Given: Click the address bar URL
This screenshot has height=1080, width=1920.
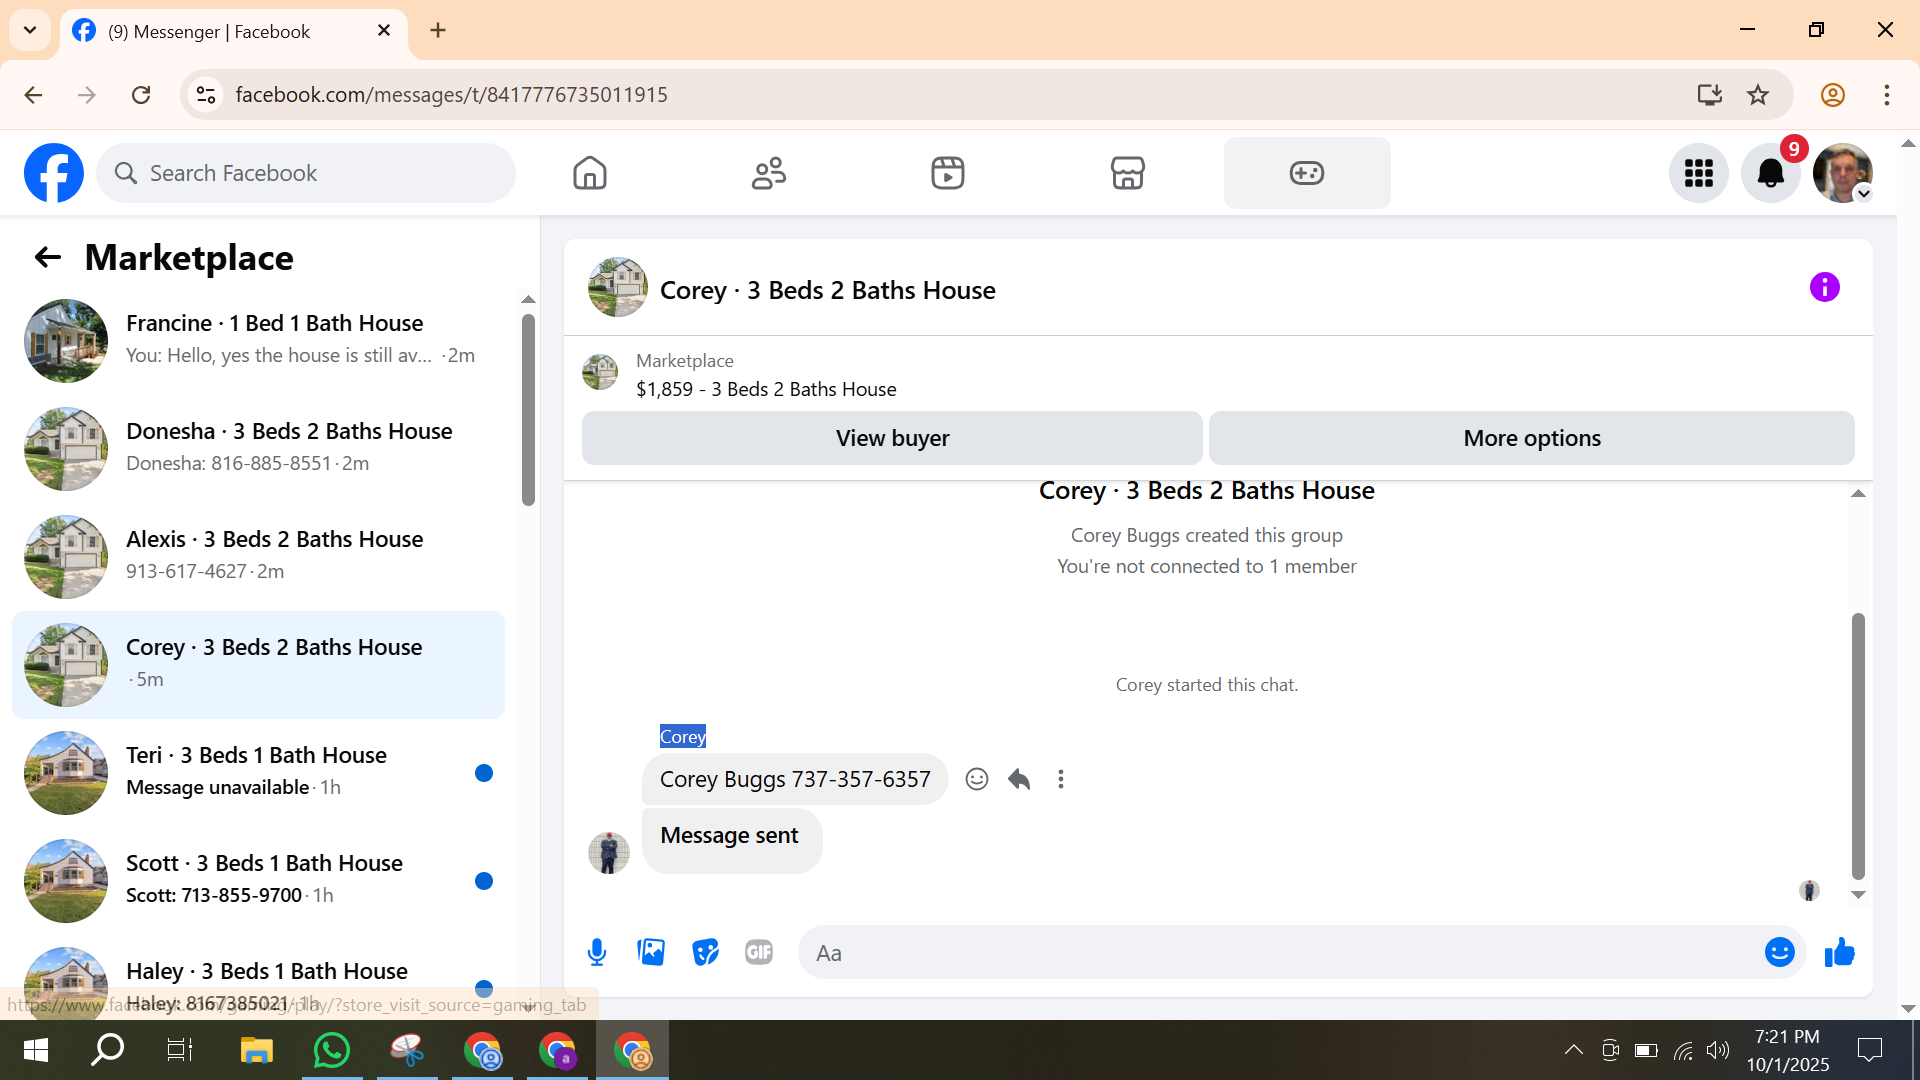Looking at the screenshot, I should pyautogui.click(x=452, y=95).
